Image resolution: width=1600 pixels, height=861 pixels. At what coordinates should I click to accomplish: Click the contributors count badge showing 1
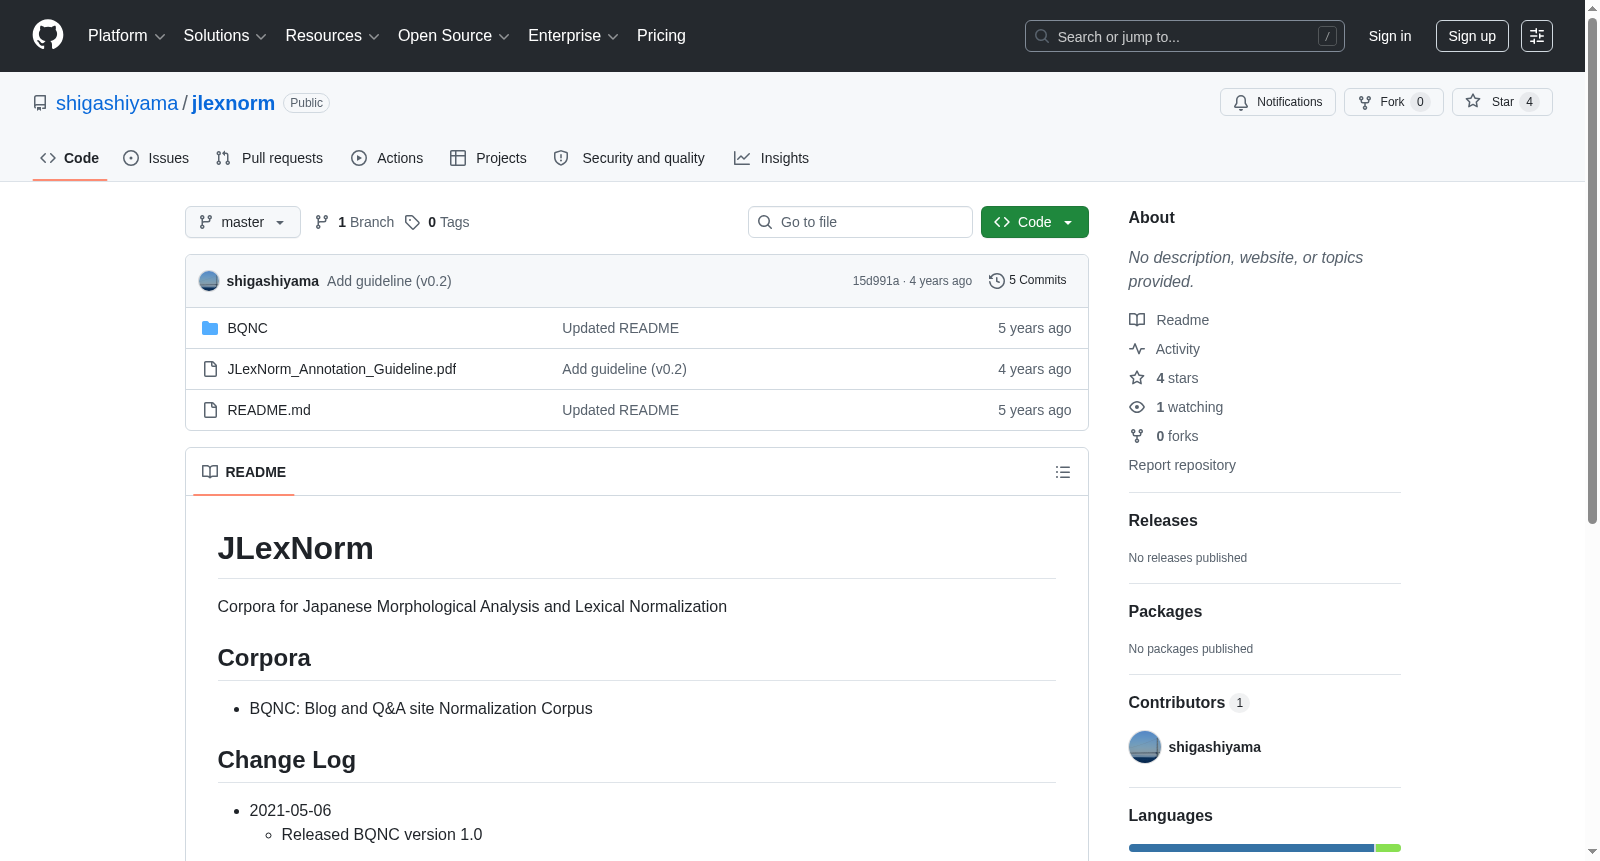1240,703
